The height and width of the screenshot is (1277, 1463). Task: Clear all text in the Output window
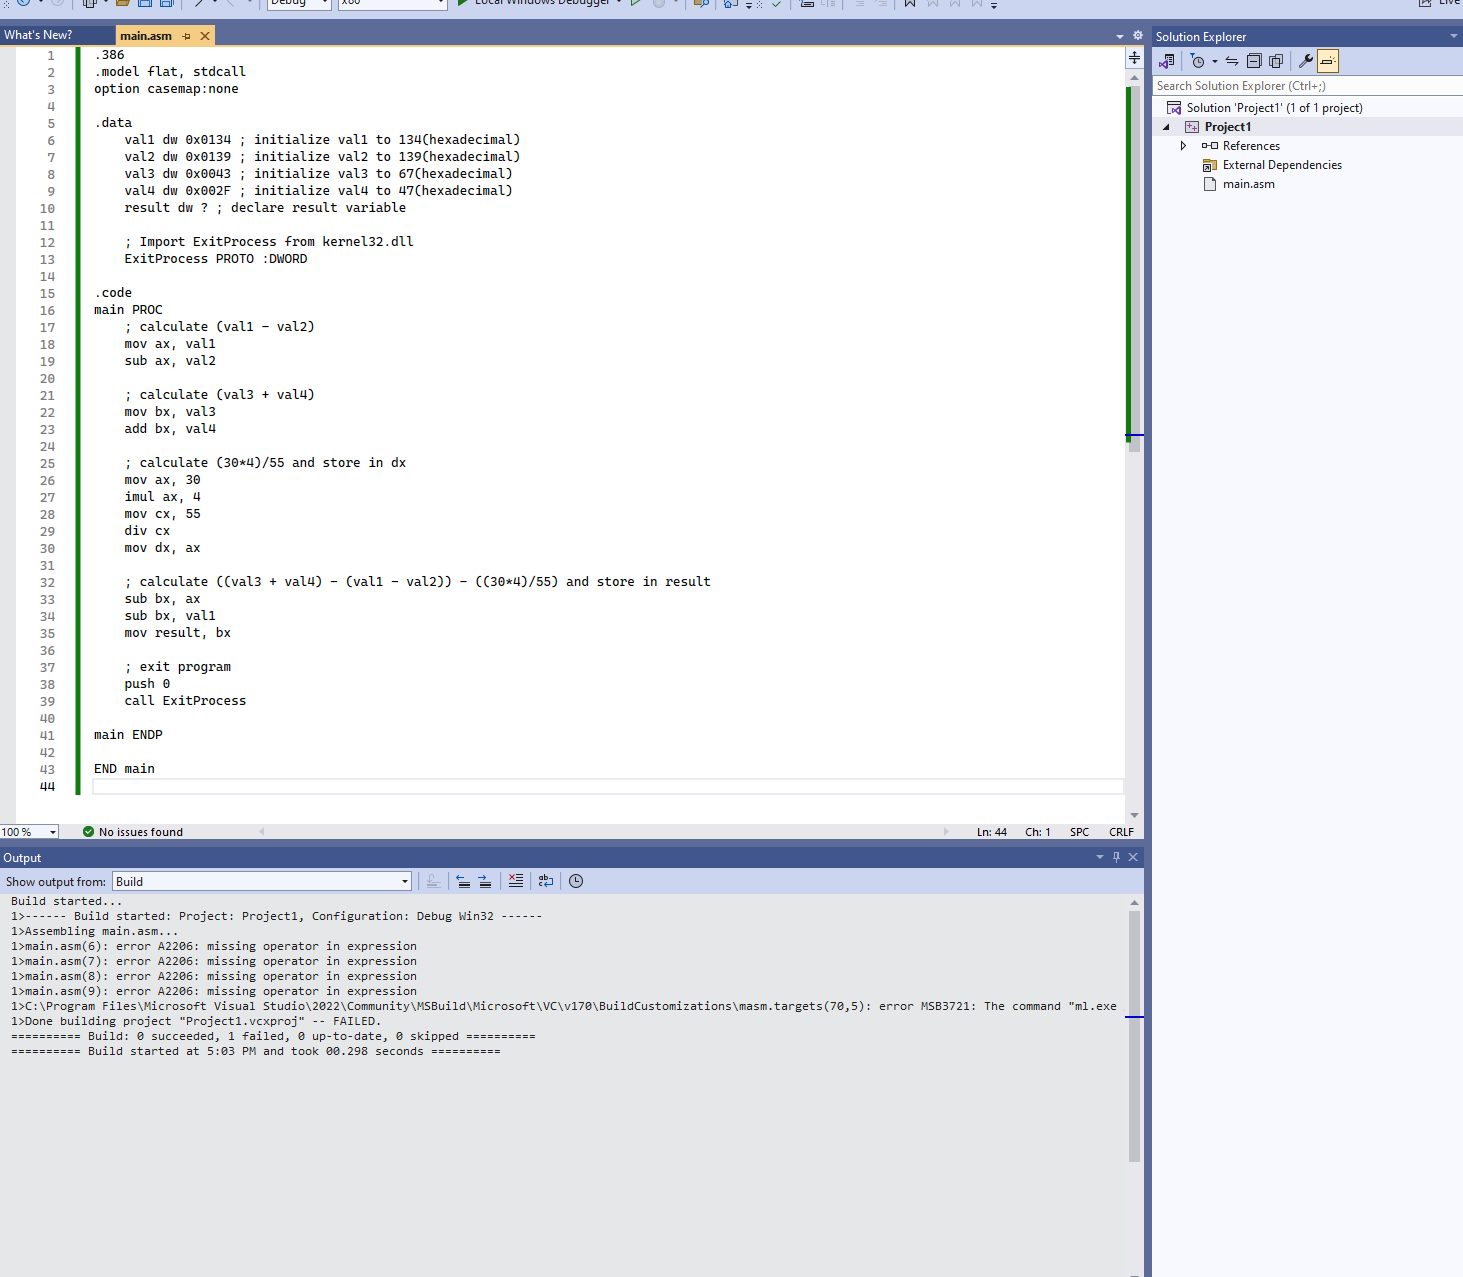tap(515, 881)
